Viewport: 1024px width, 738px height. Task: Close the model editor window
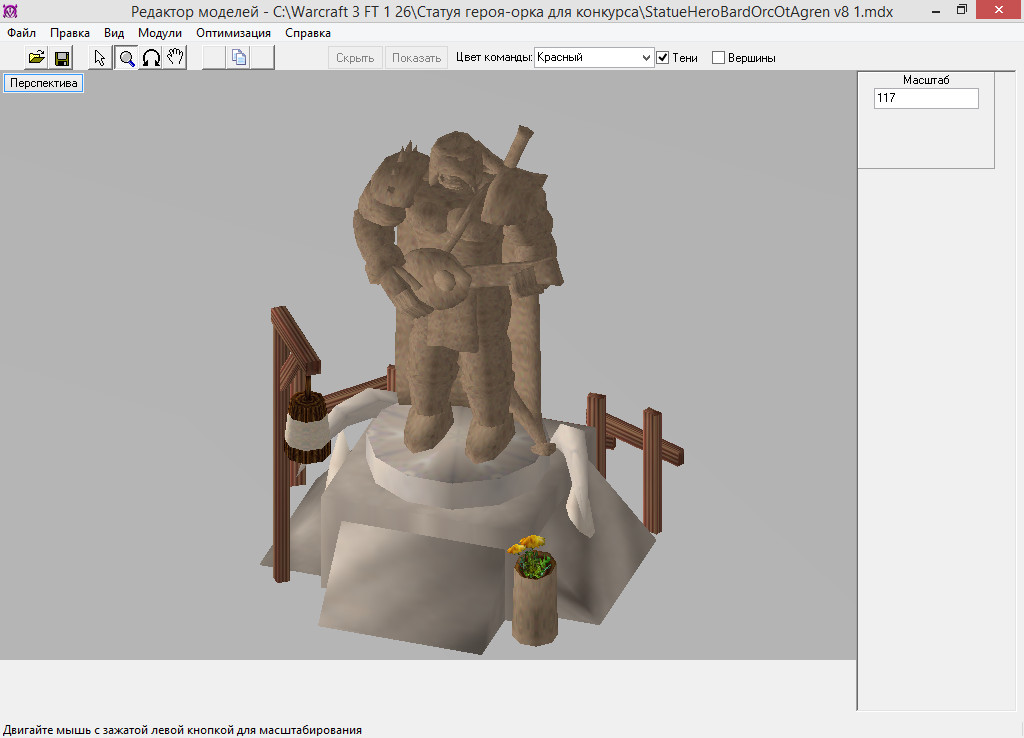click(999, 10)
